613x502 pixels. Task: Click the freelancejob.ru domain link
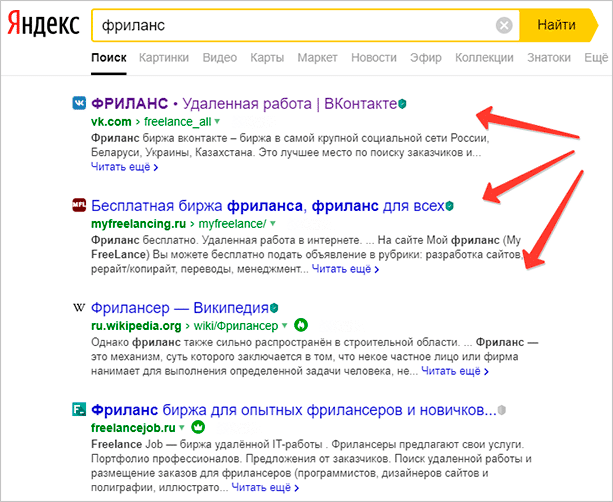[x=133, y=428]
